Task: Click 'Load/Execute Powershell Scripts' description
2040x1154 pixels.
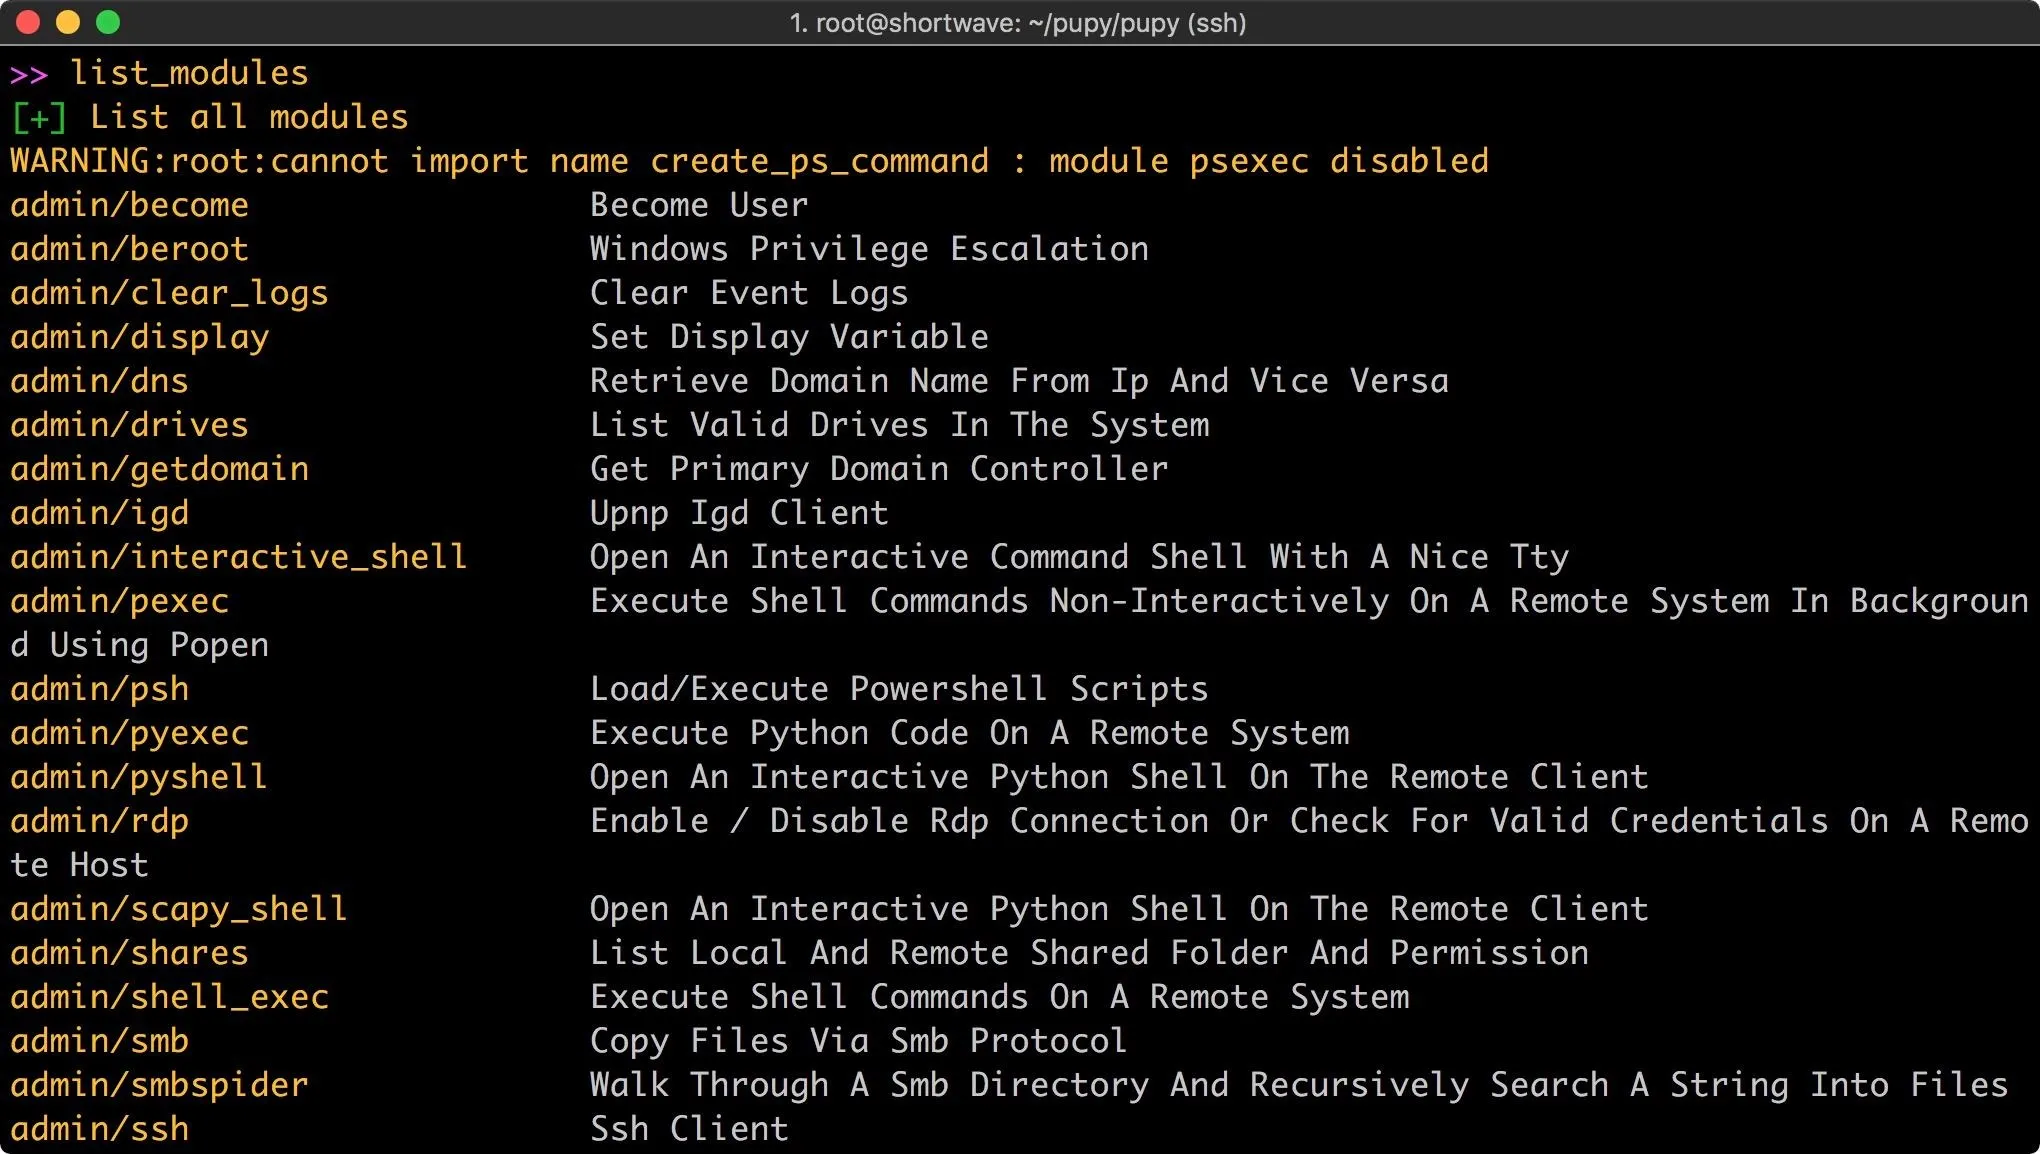Action: [899, 689]
